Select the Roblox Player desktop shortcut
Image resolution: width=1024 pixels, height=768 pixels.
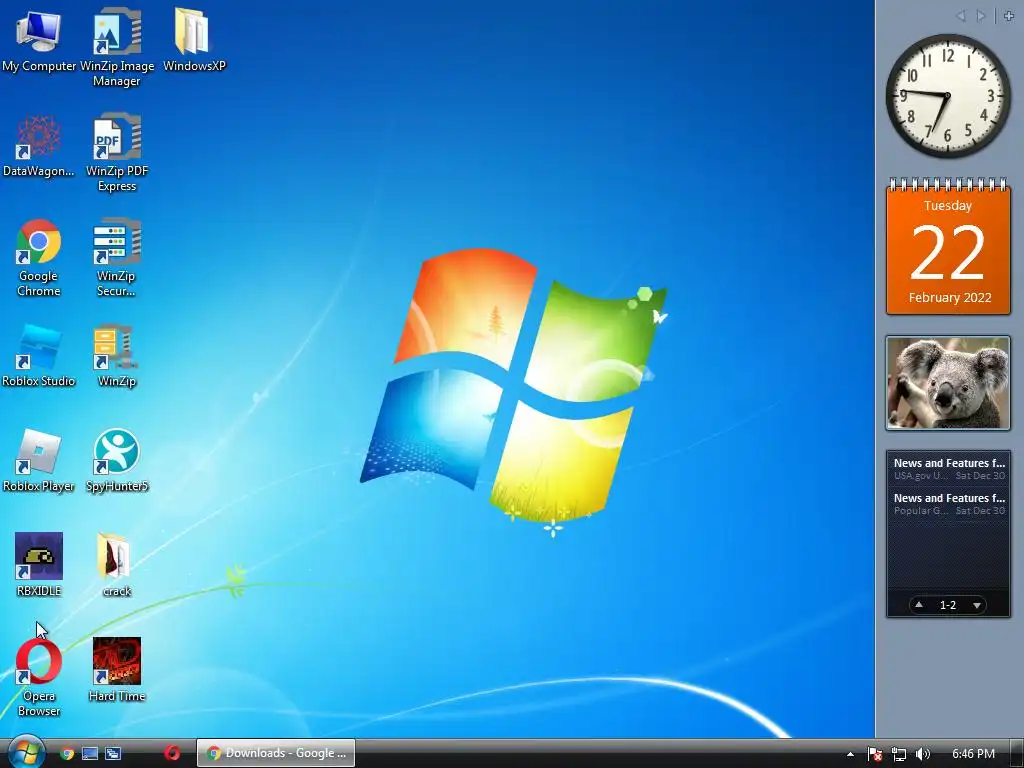pyautogui.click(x=39, y=461)
